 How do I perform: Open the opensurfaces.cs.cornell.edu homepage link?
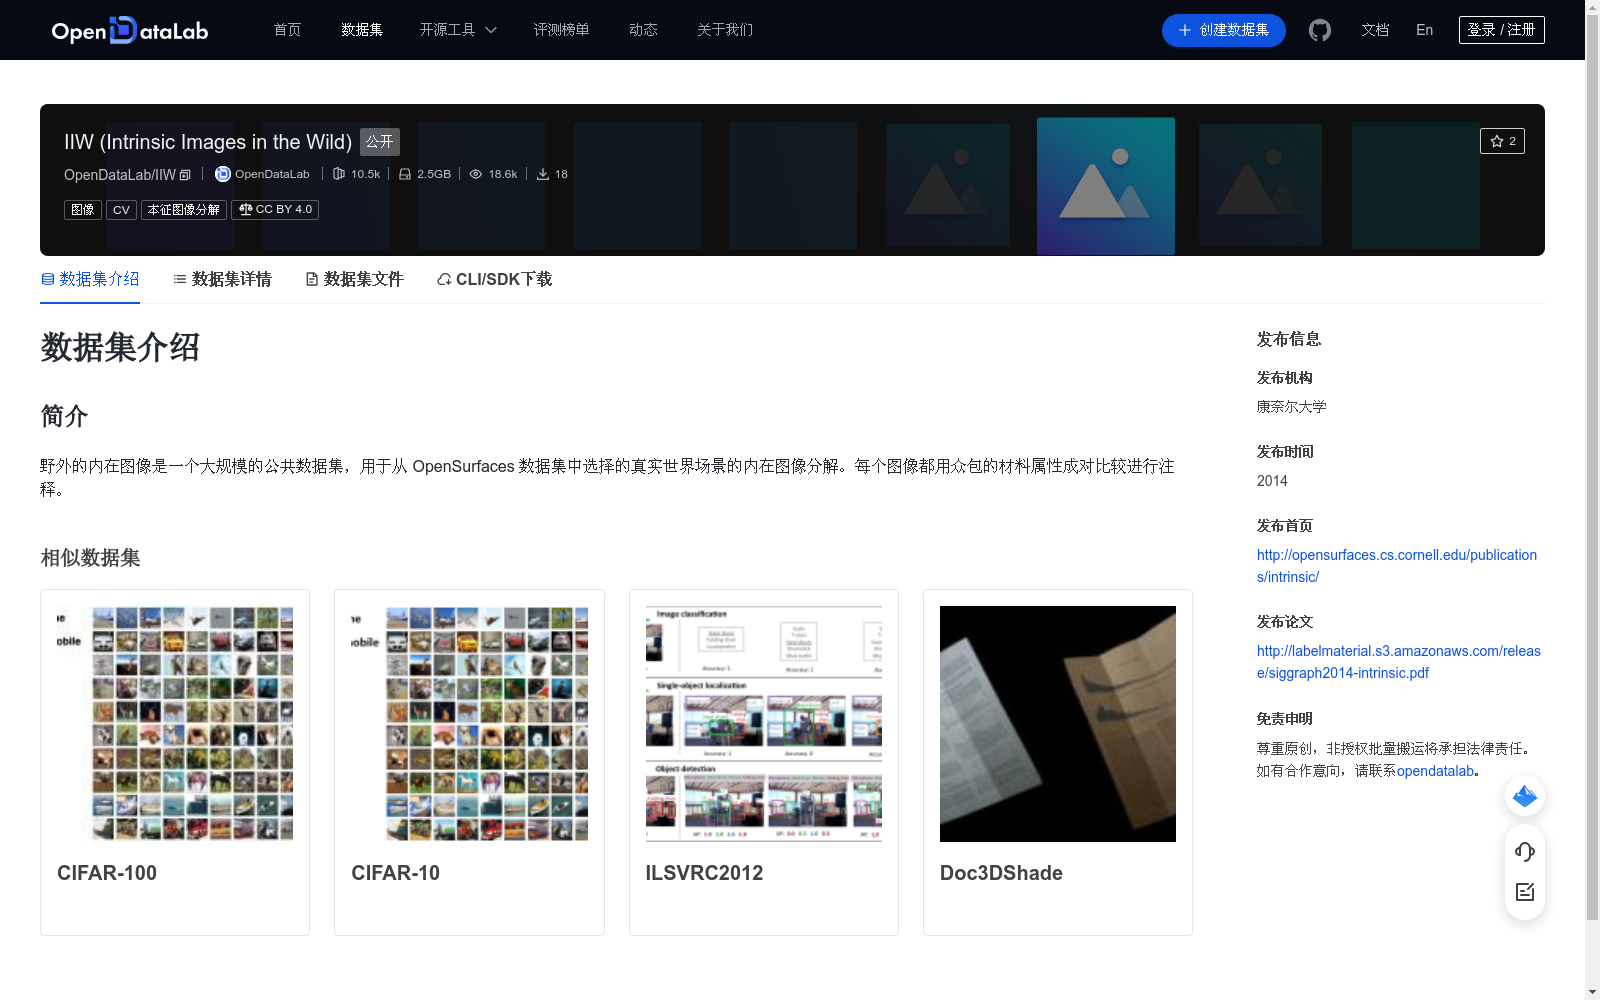click(1396, 566)
